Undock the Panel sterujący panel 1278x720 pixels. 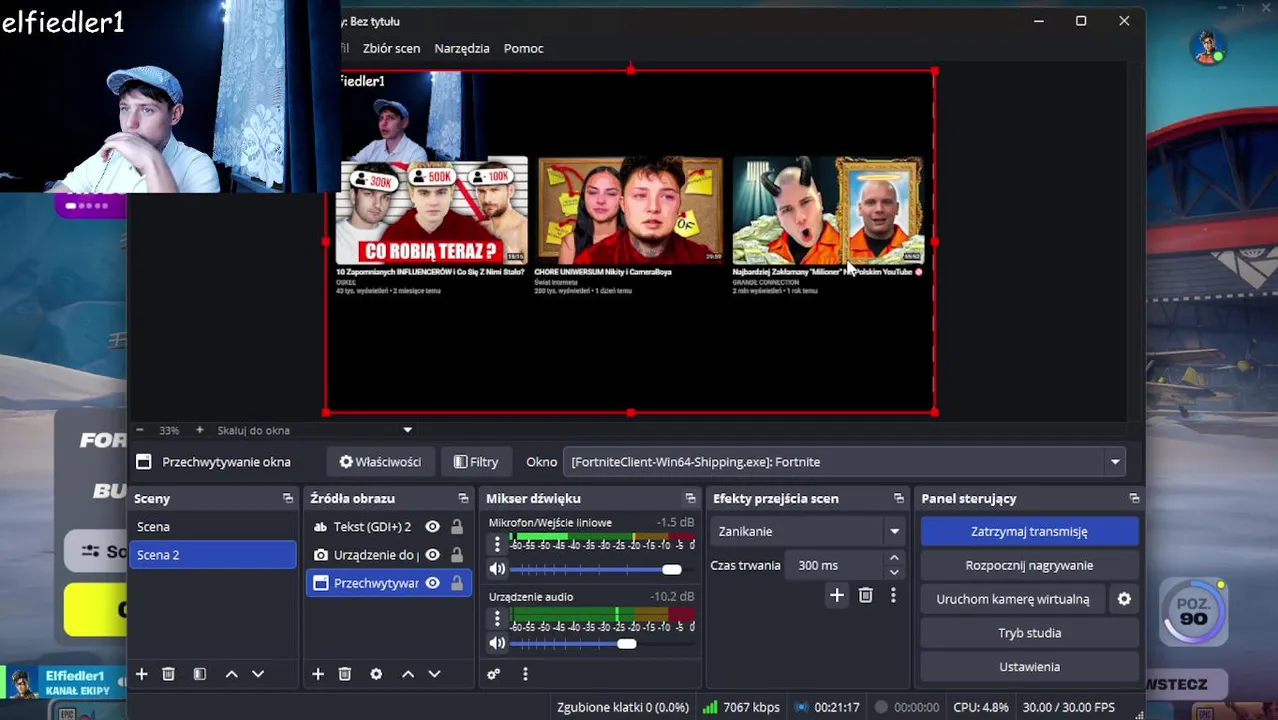tap(1134, 498)
